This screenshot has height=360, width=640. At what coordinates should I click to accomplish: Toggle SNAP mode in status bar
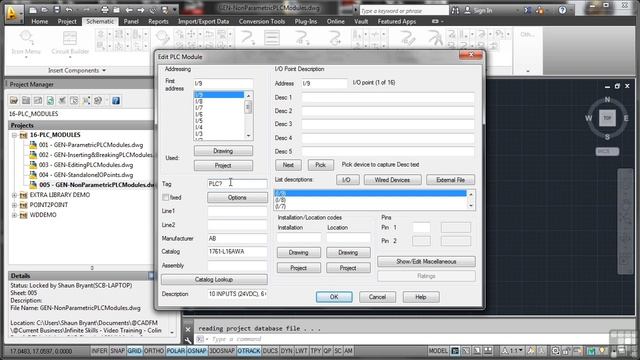118,351
